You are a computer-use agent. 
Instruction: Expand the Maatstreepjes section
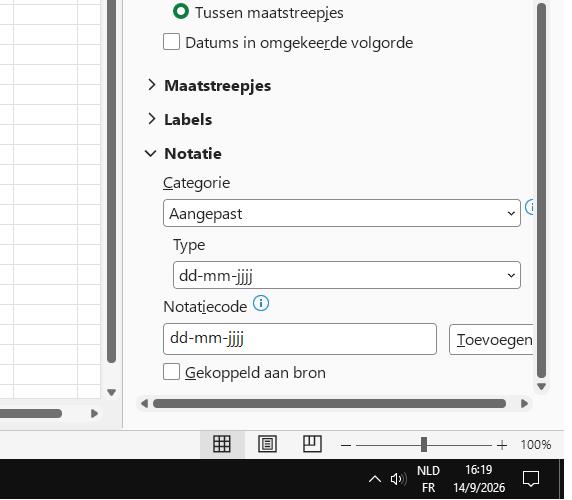[151, 85]
